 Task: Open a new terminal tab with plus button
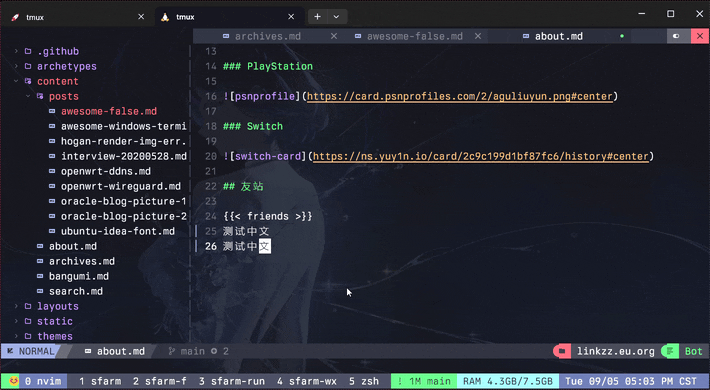tap(317, 17)
